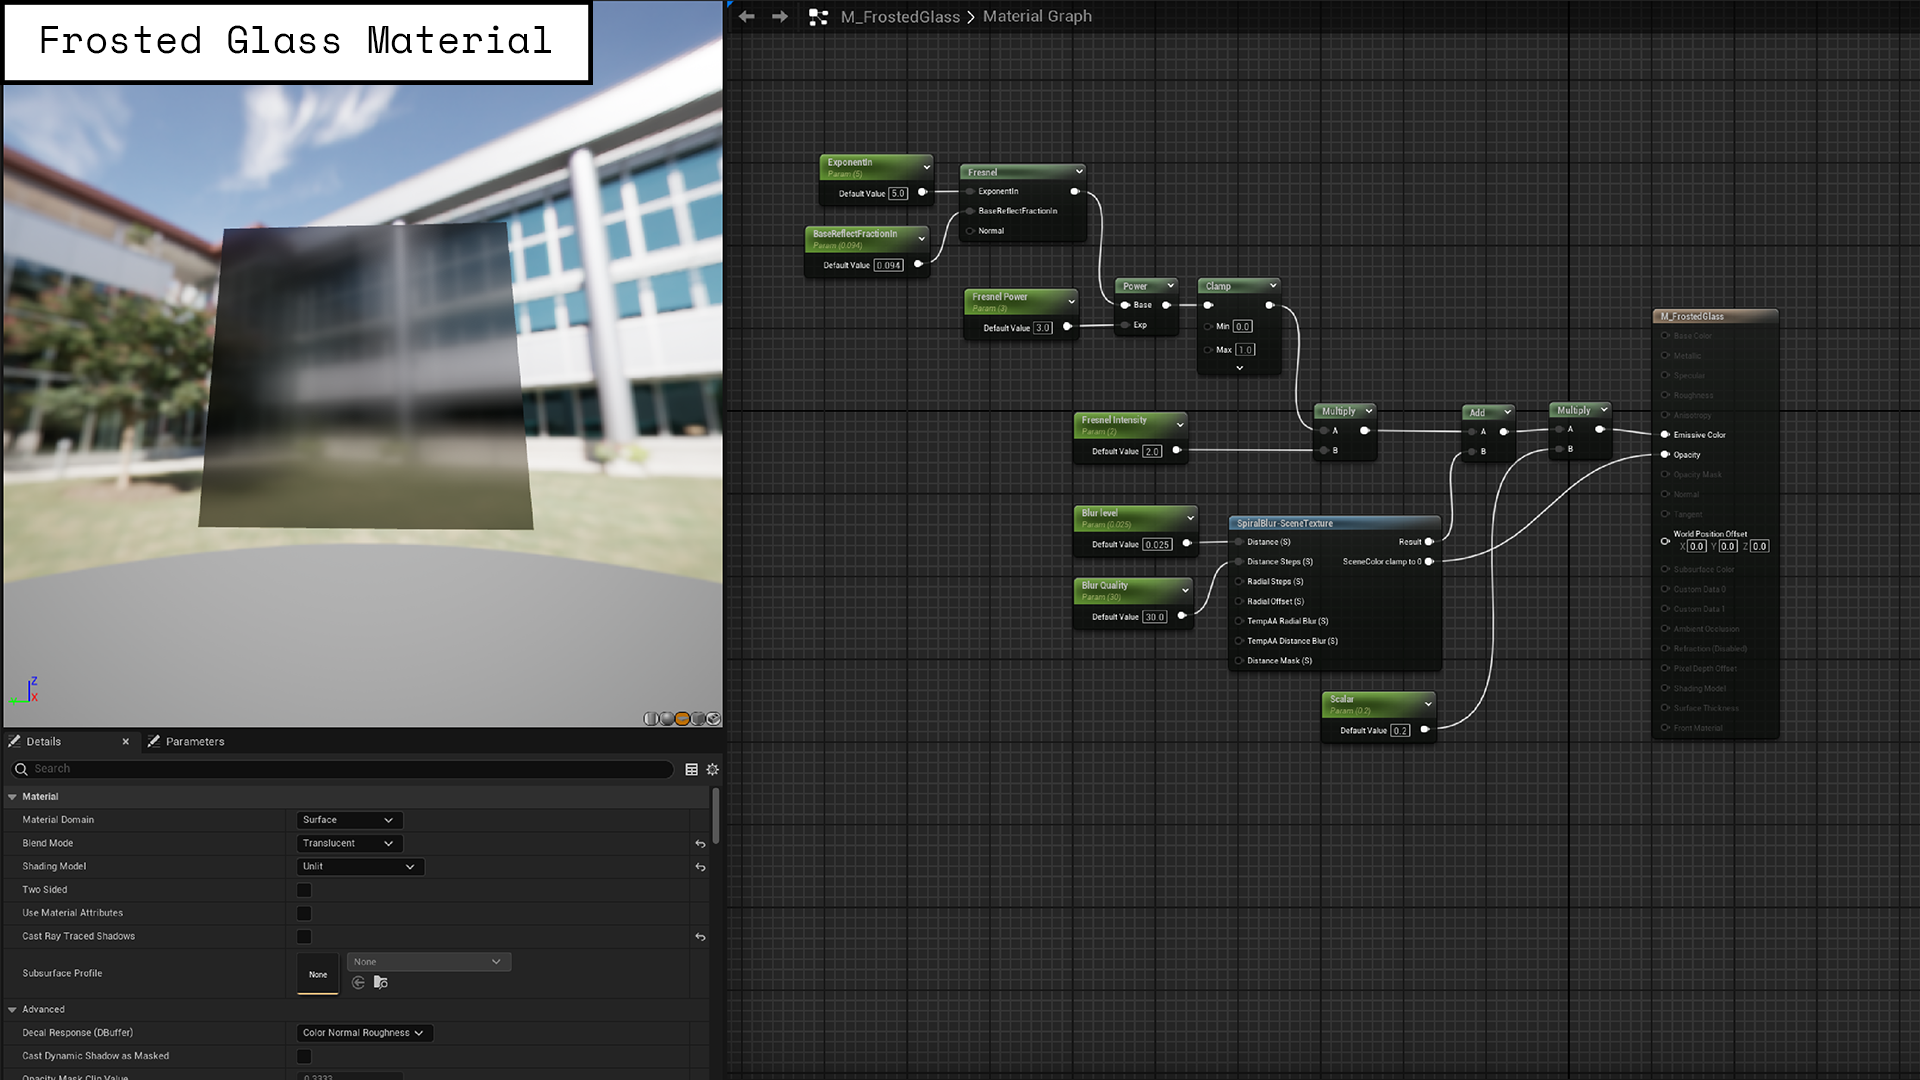Open the Details panel settings gear
Image resolution: width=1920 pixels, height=1080 pixels.
coord(713,769)
